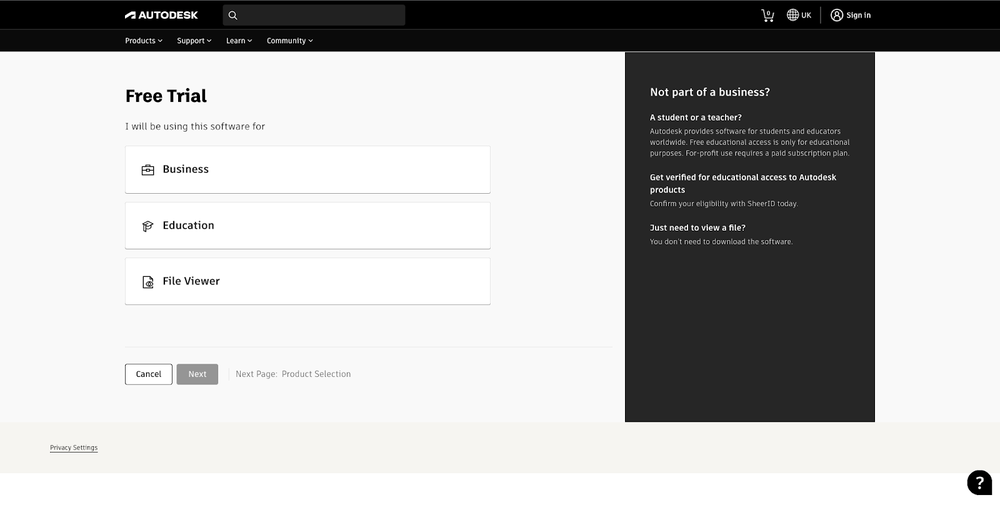Open the Privacy Settings link
This screenshot has height=505, width=1000.
[74, 448]
